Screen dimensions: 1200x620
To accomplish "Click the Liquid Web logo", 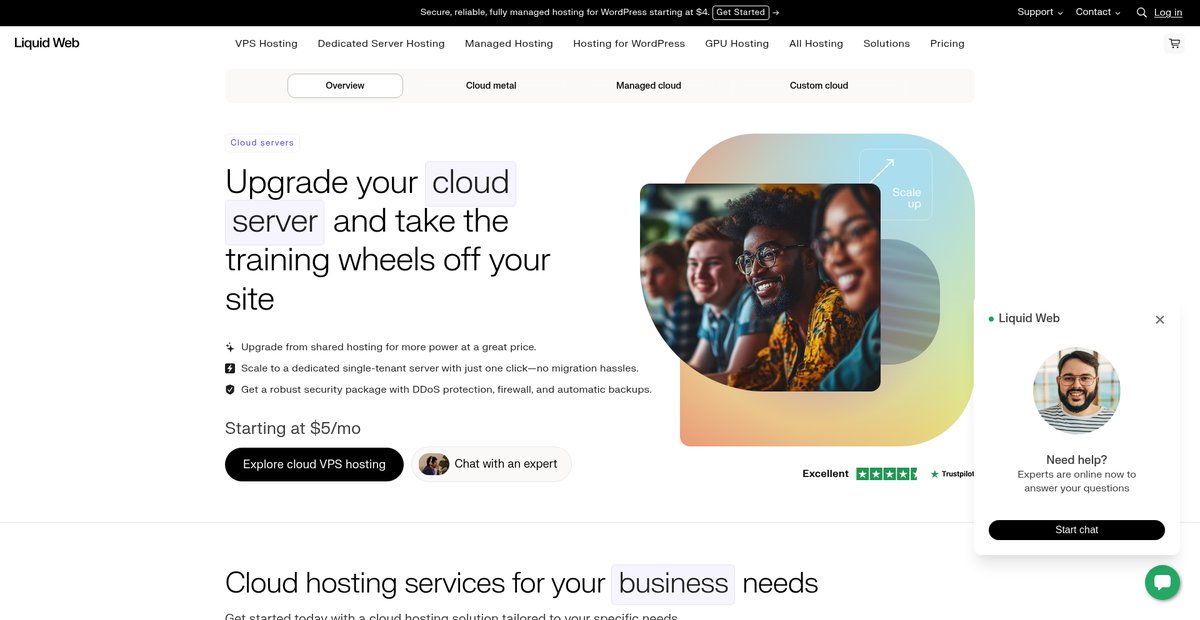I will (47, 43).
